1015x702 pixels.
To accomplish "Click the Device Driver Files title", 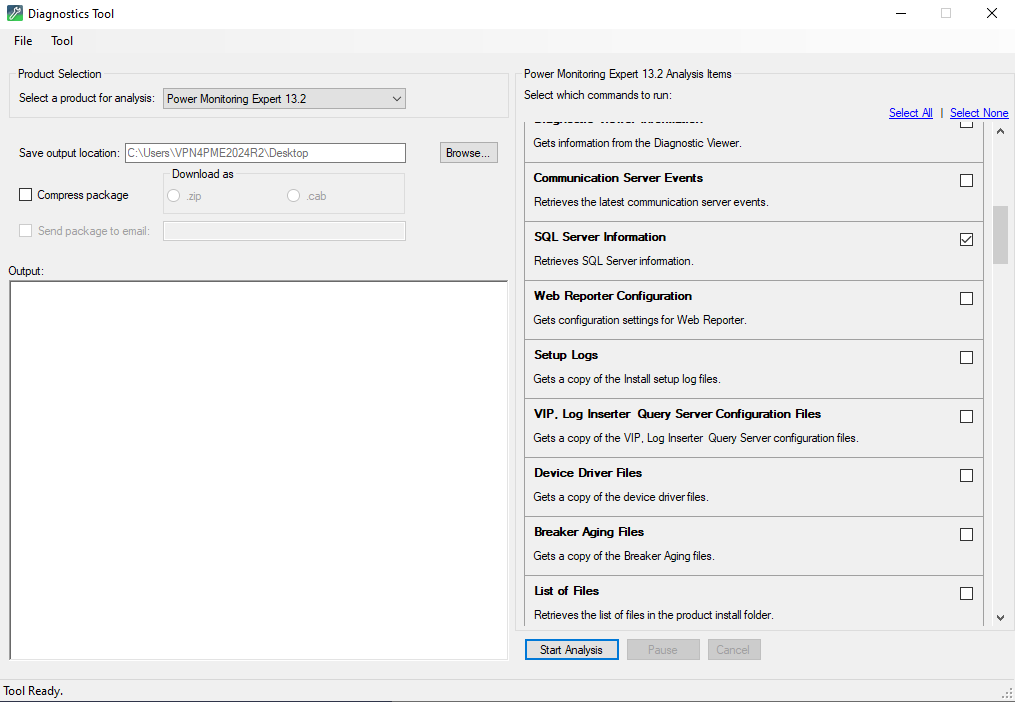I will (x=588, y=473).
